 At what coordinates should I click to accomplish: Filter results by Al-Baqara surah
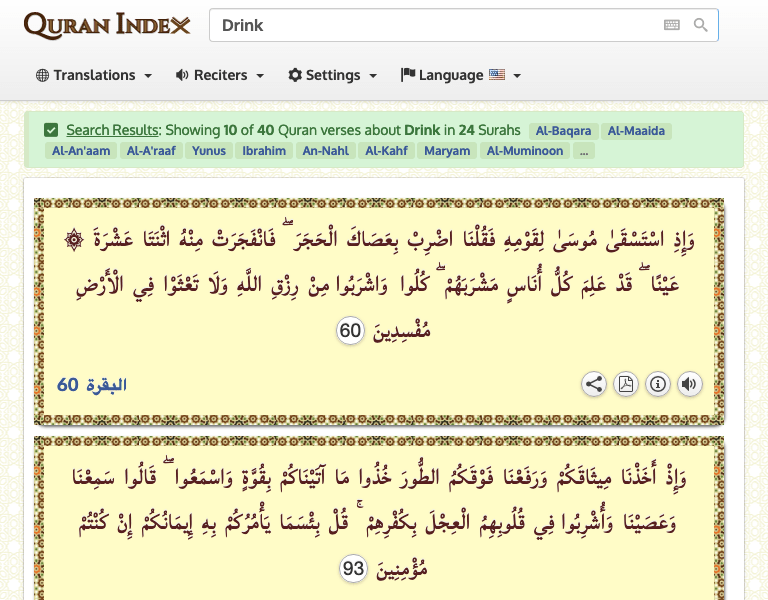coord(563,131)
